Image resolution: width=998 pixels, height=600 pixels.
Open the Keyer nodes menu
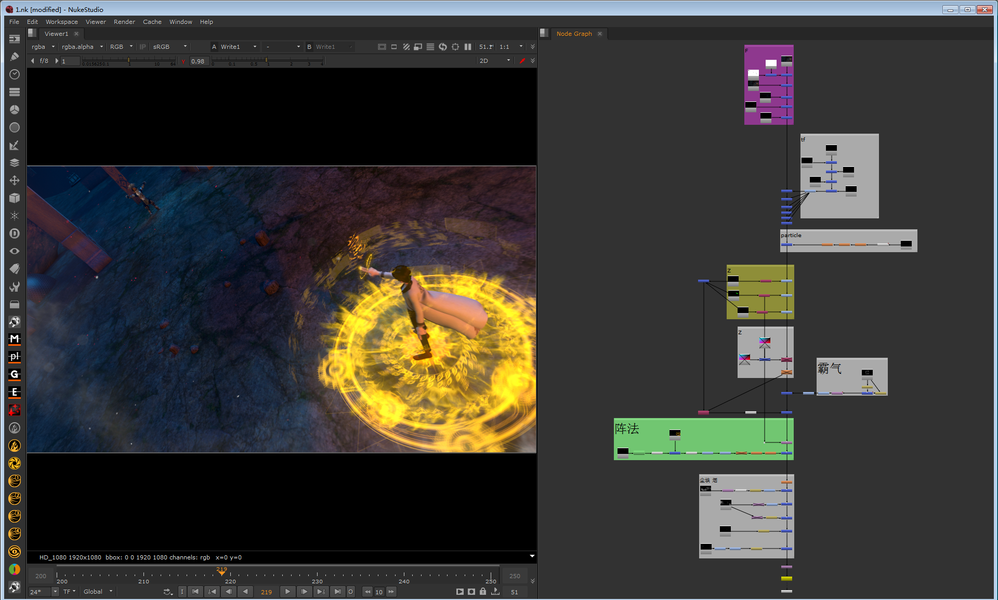coord(14,145)
